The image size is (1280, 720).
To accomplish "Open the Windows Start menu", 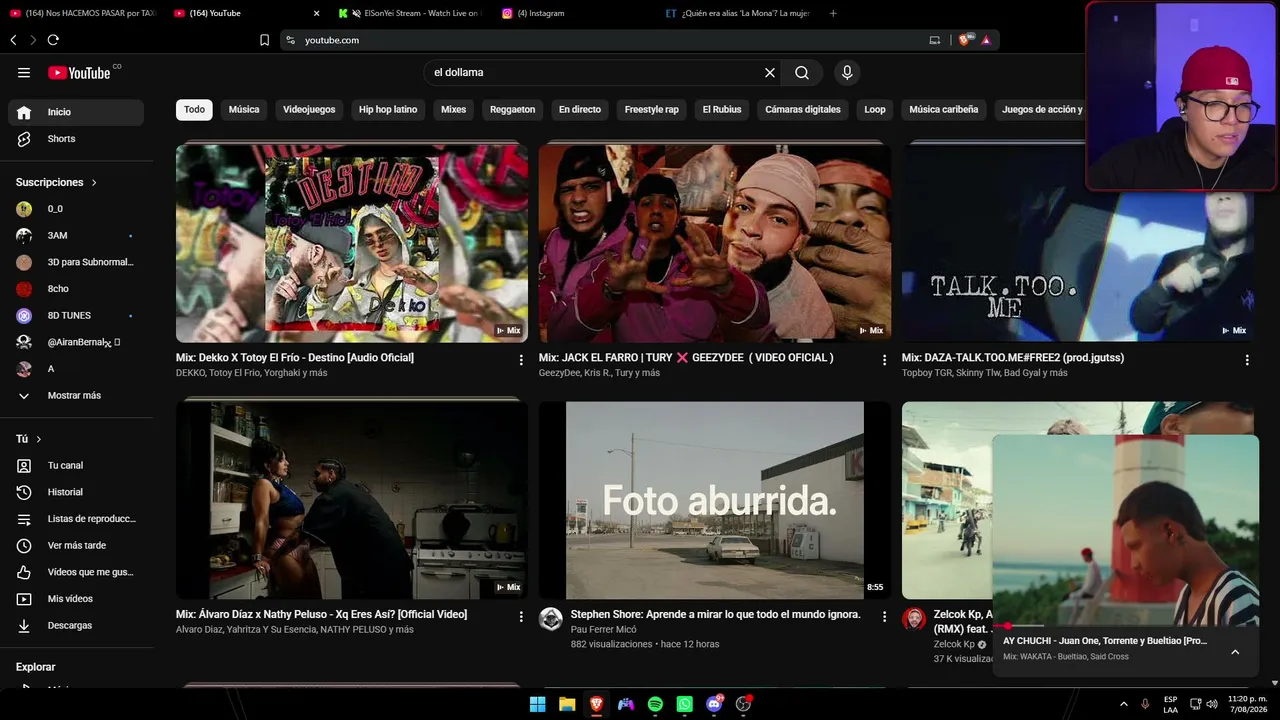I will (537, 704).
